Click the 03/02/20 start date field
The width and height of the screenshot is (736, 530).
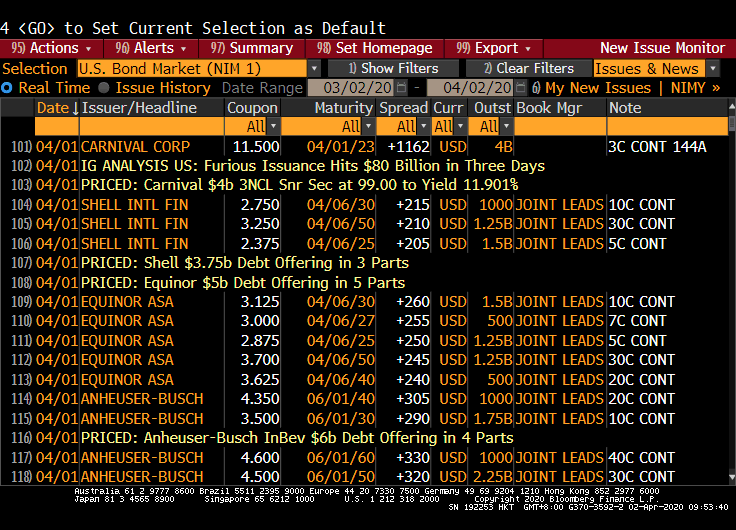coord(352,88)
